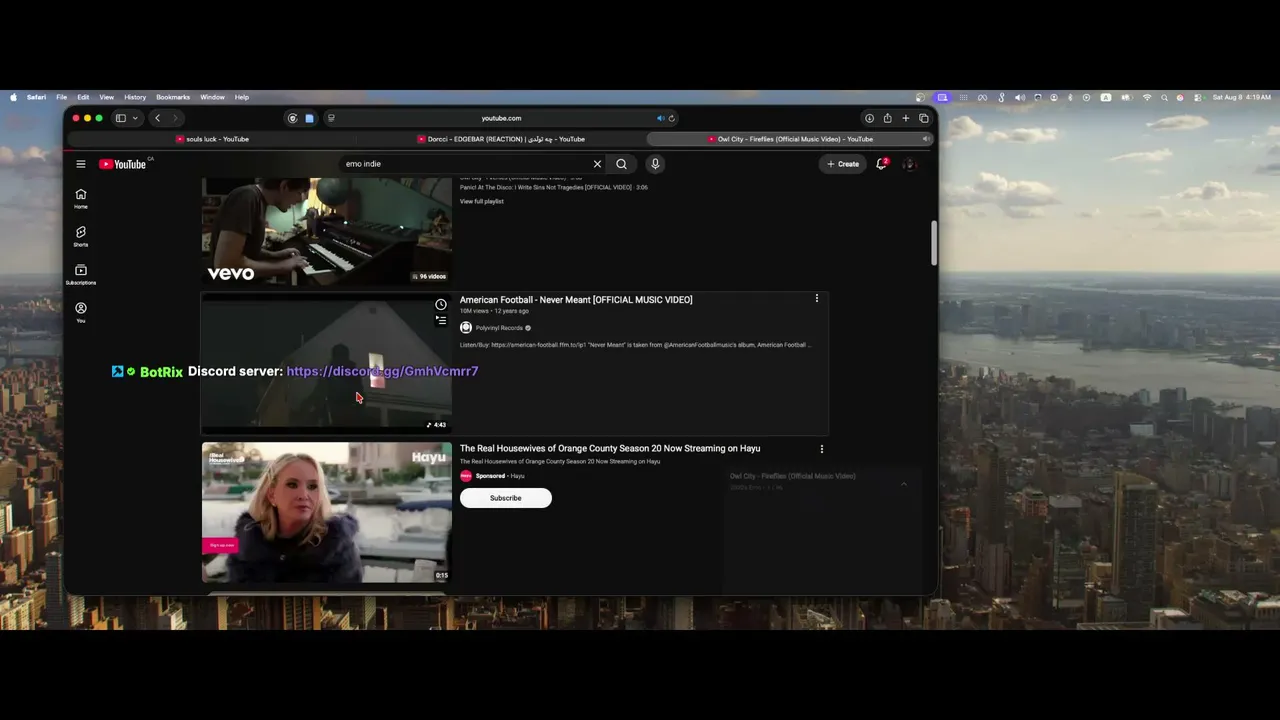Image resolution: width=1280 pixels, height=720 pixels.
Task: Open the vevo playlist thumbnail
Action: tap(327, 231)
